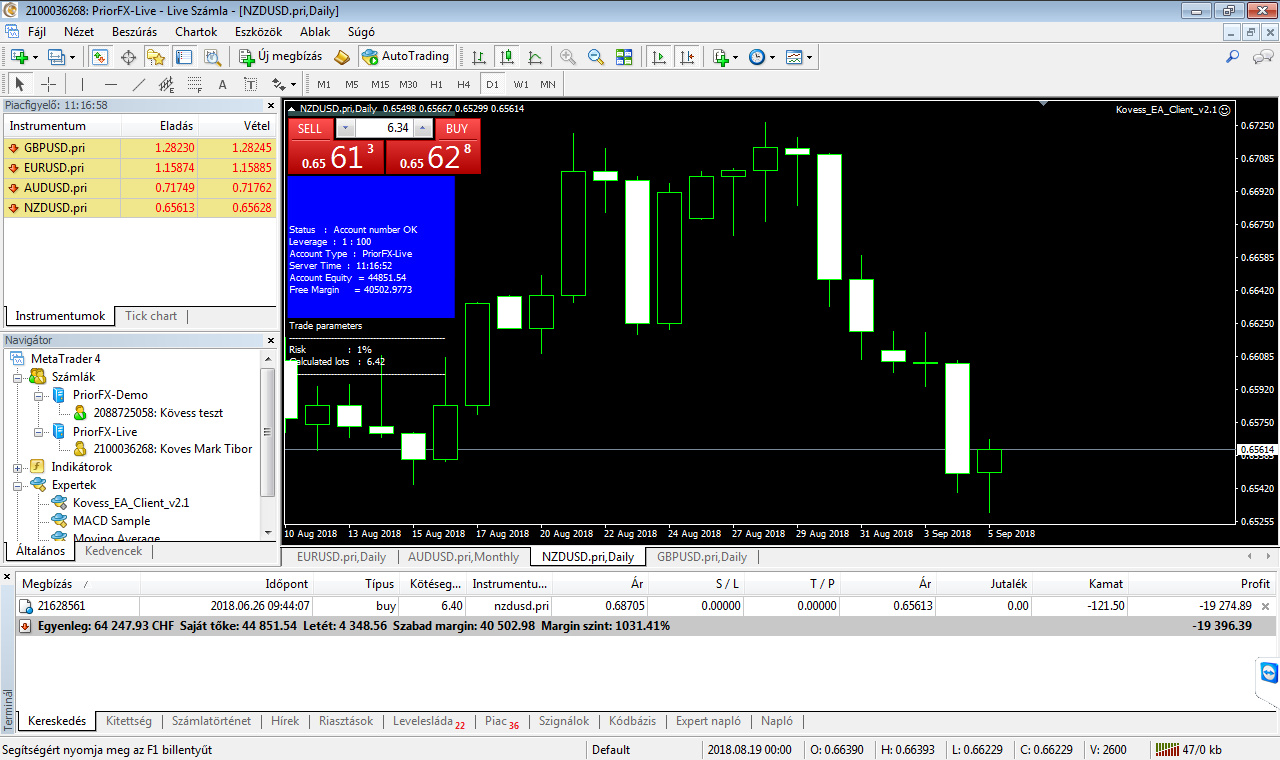Open the Fájl menu
Viewport: 1280px width, 760px height.
pyautogui.click(x=36, y=31)
